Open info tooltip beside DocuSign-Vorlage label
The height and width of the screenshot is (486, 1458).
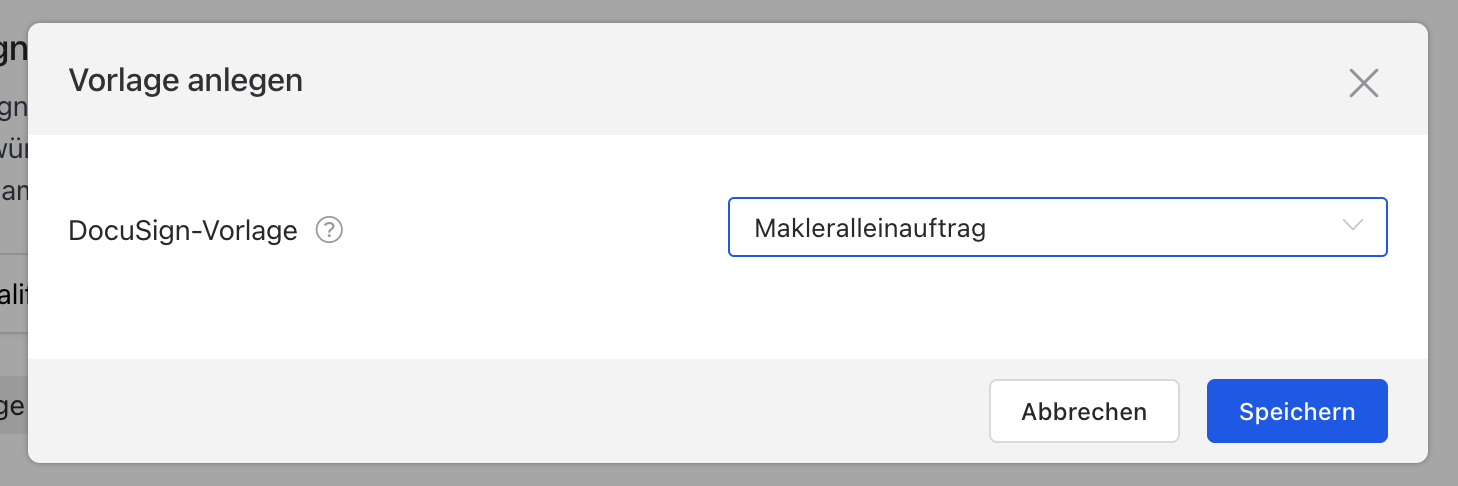[329, 230]
